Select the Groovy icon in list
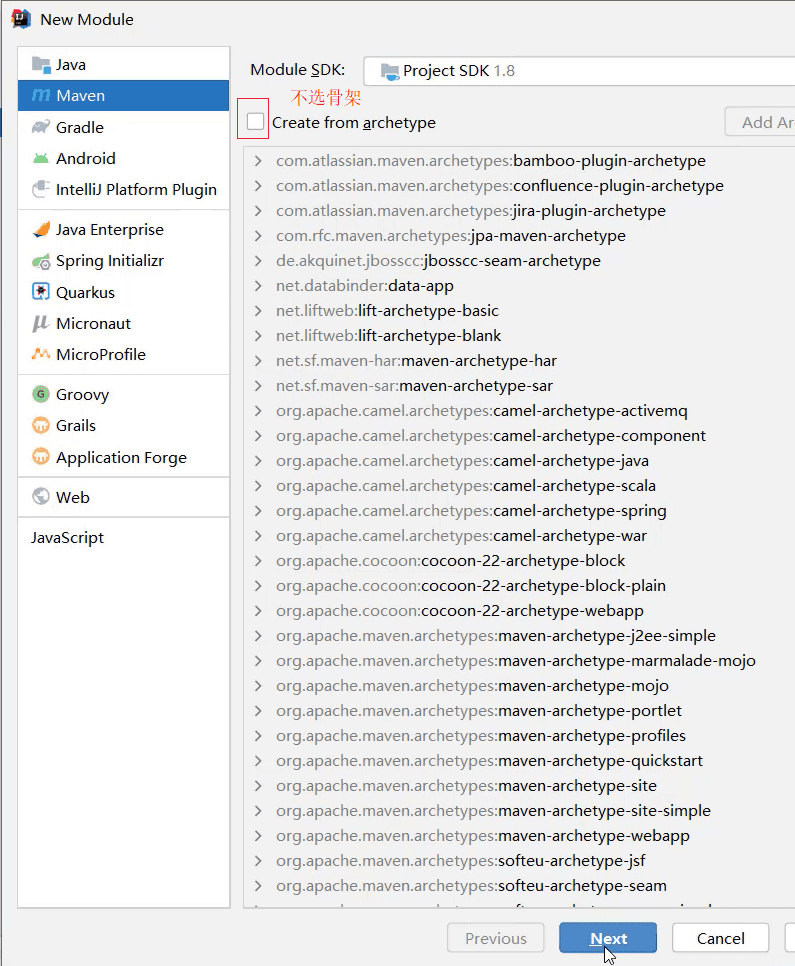 coord(41,395)
